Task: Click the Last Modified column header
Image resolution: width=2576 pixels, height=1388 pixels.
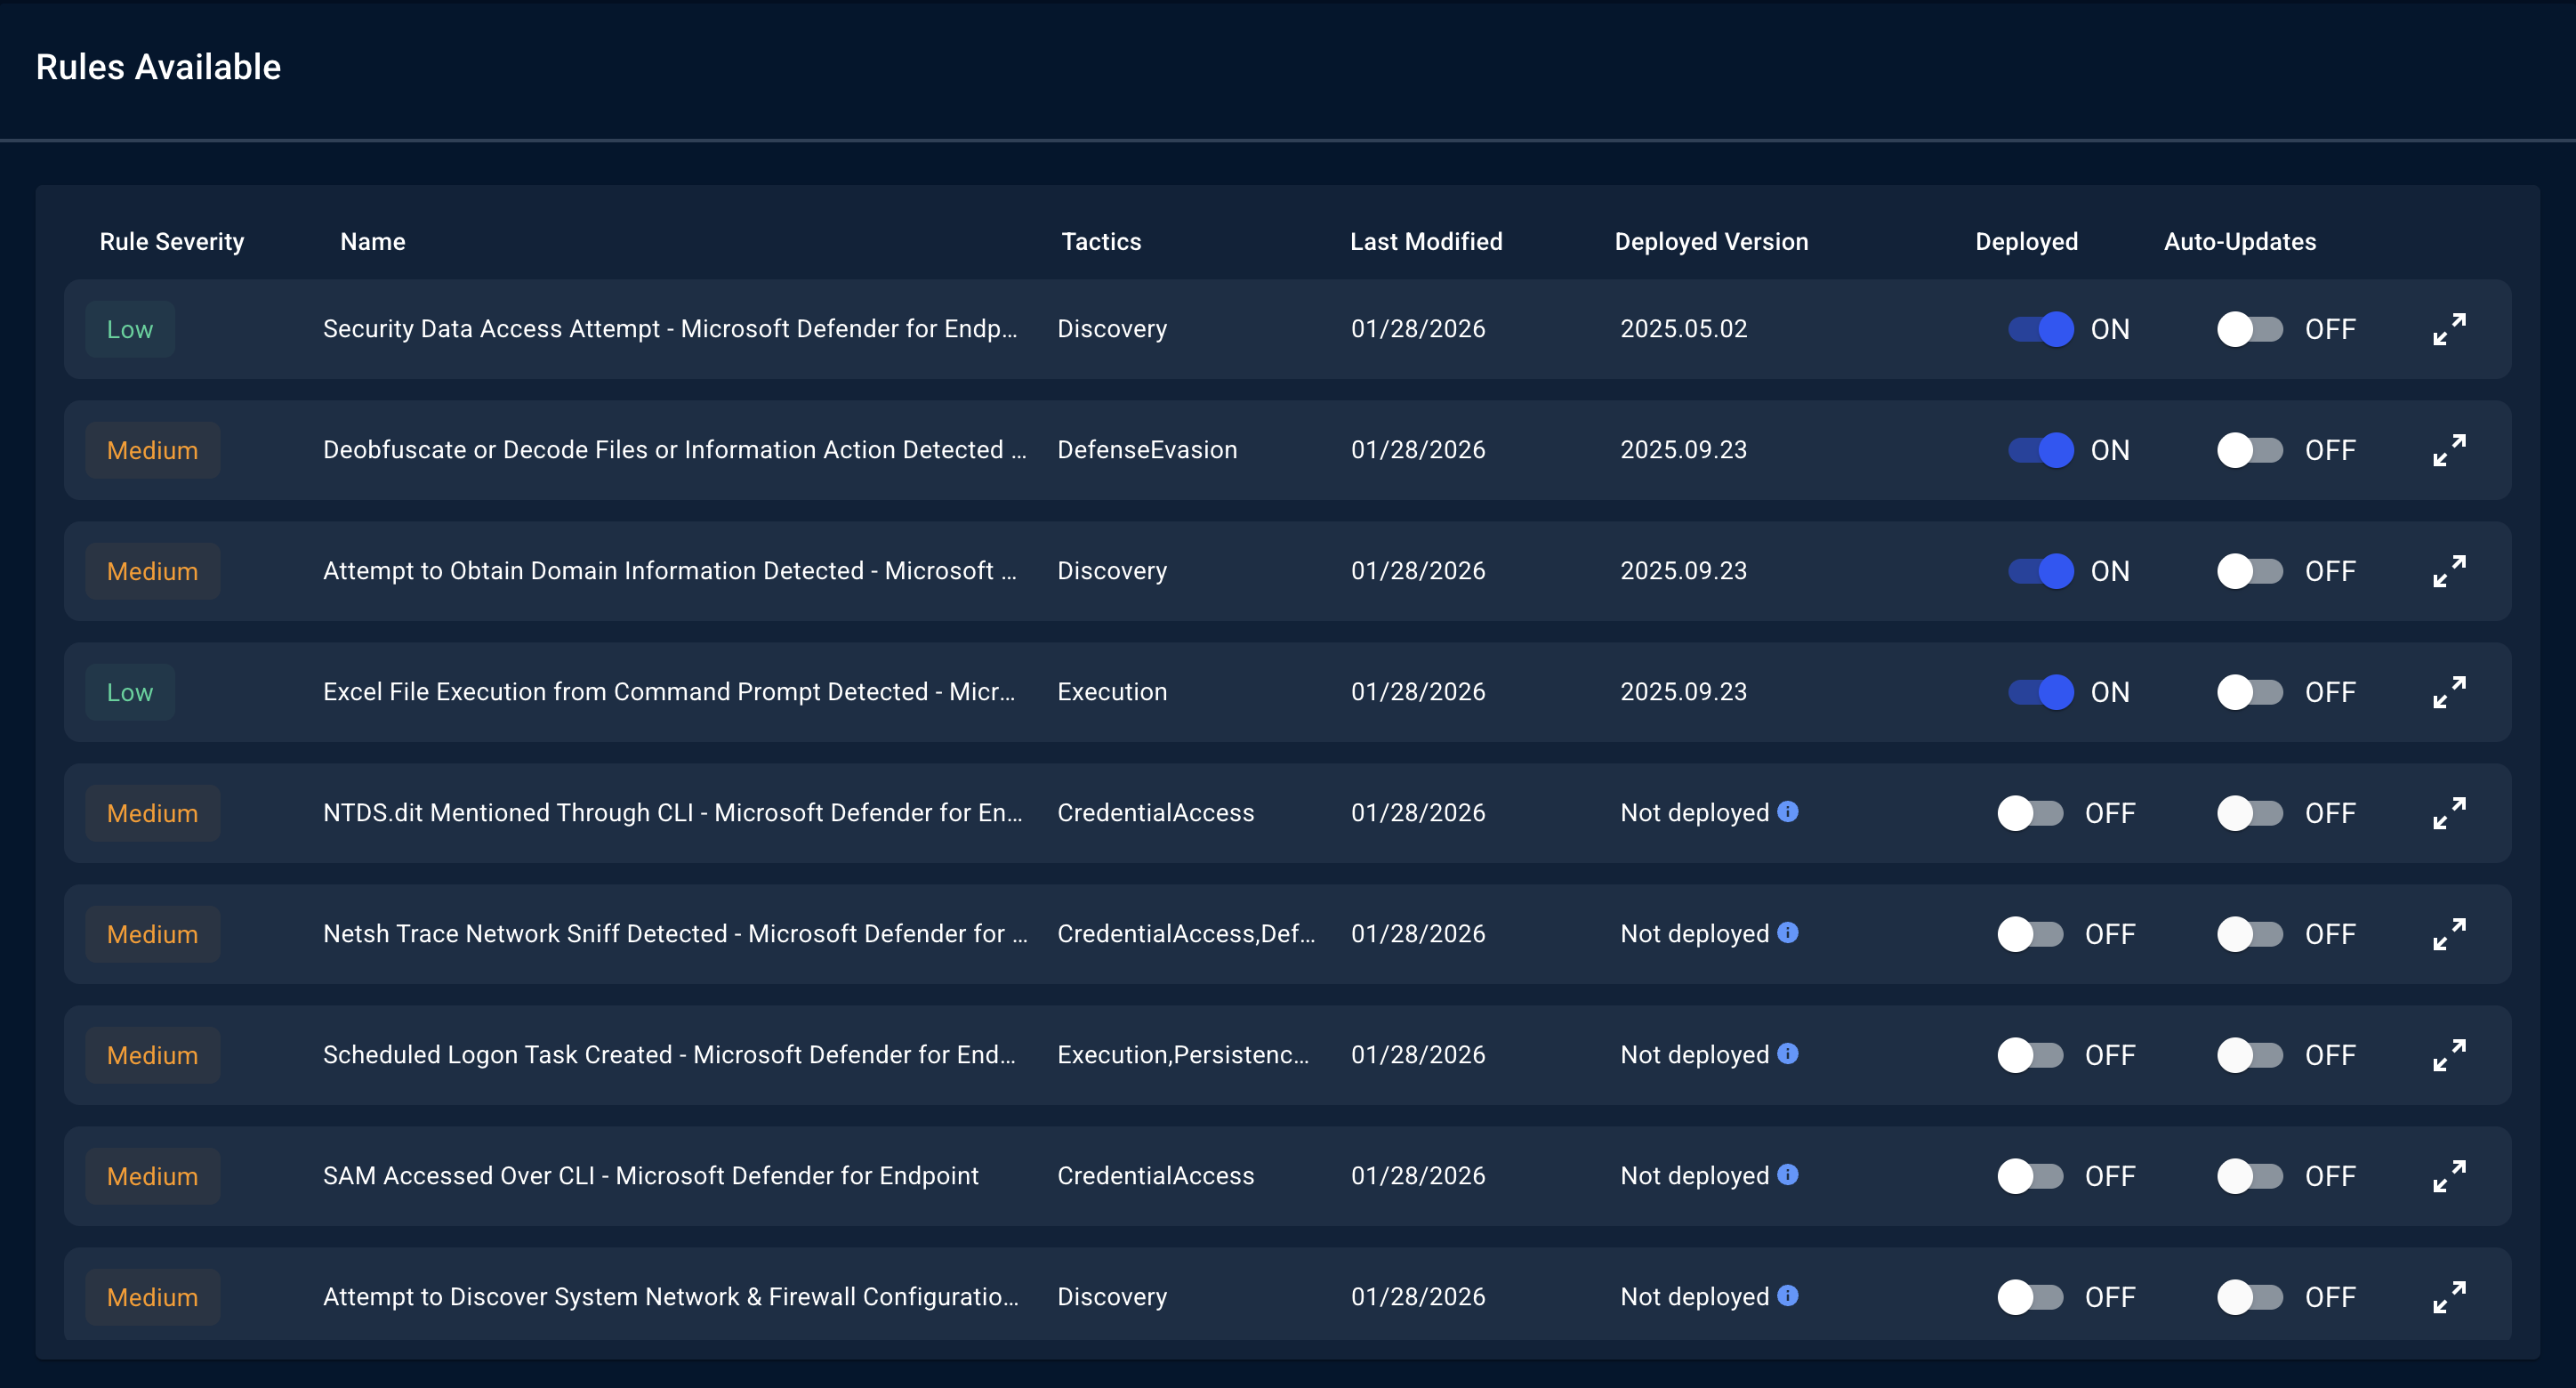Action: pyautogui.click(x=1425, y=242)
